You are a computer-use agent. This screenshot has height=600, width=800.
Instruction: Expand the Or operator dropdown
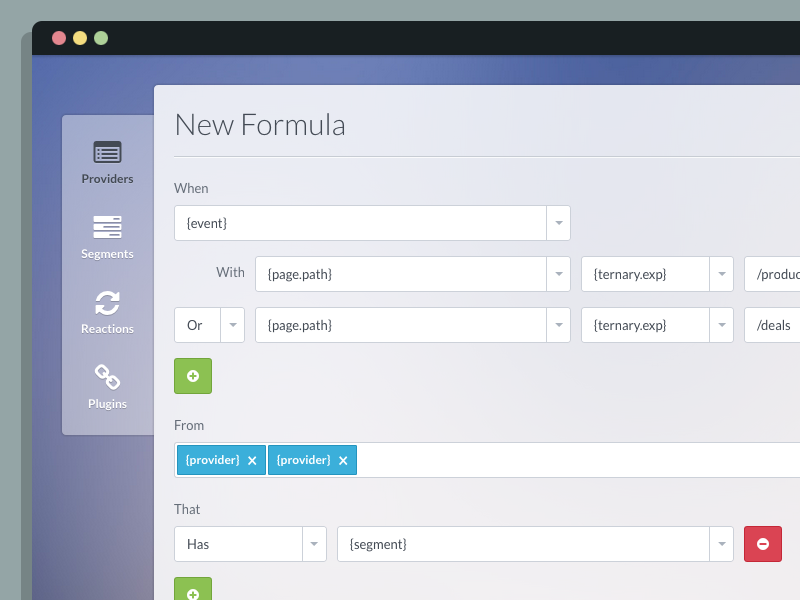[x=233, y=325]
